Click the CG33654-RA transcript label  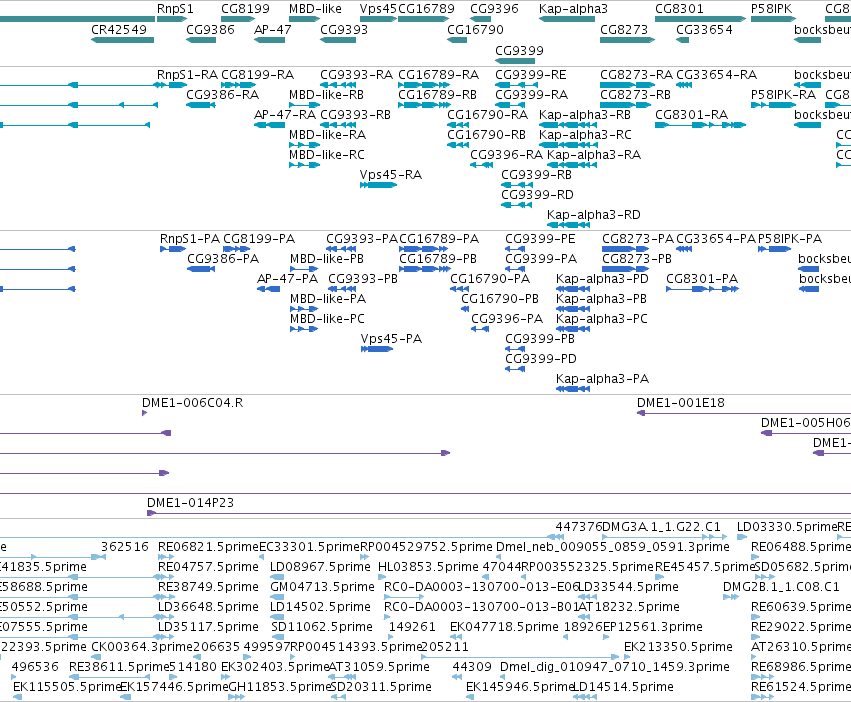coord(716,74)
